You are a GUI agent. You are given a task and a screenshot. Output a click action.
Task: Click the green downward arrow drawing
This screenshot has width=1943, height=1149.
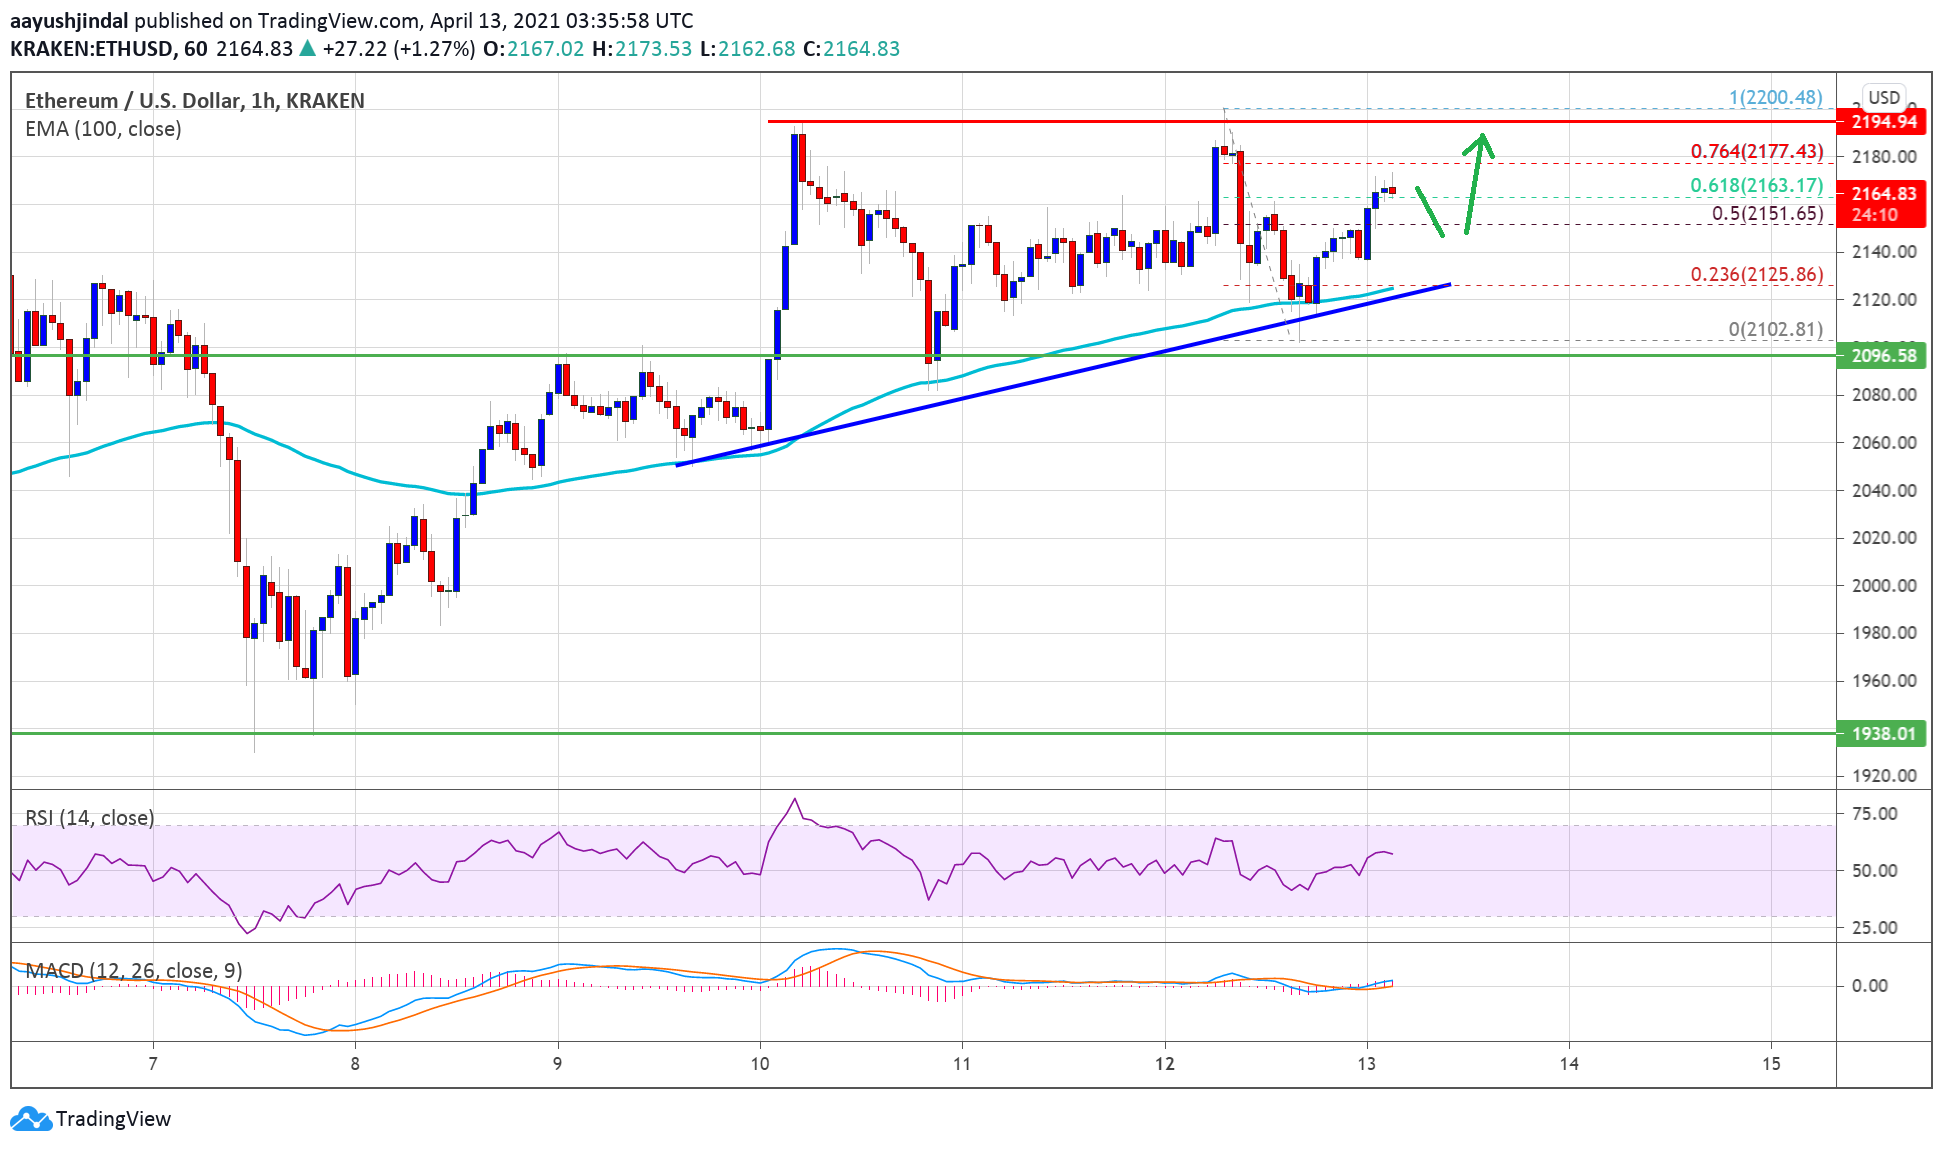pyautogui.click(x=1430, y=212)
